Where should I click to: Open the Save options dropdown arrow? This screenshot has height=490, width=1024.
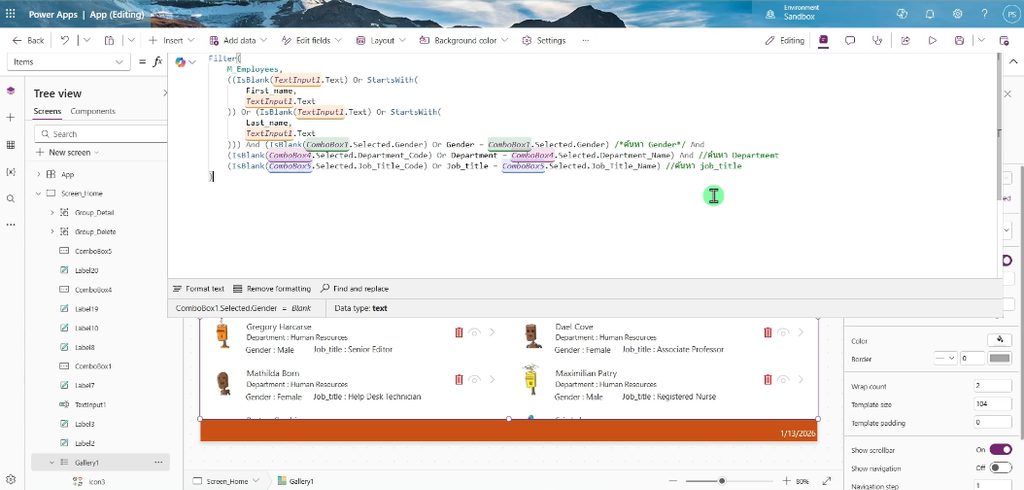pos(981,41)
